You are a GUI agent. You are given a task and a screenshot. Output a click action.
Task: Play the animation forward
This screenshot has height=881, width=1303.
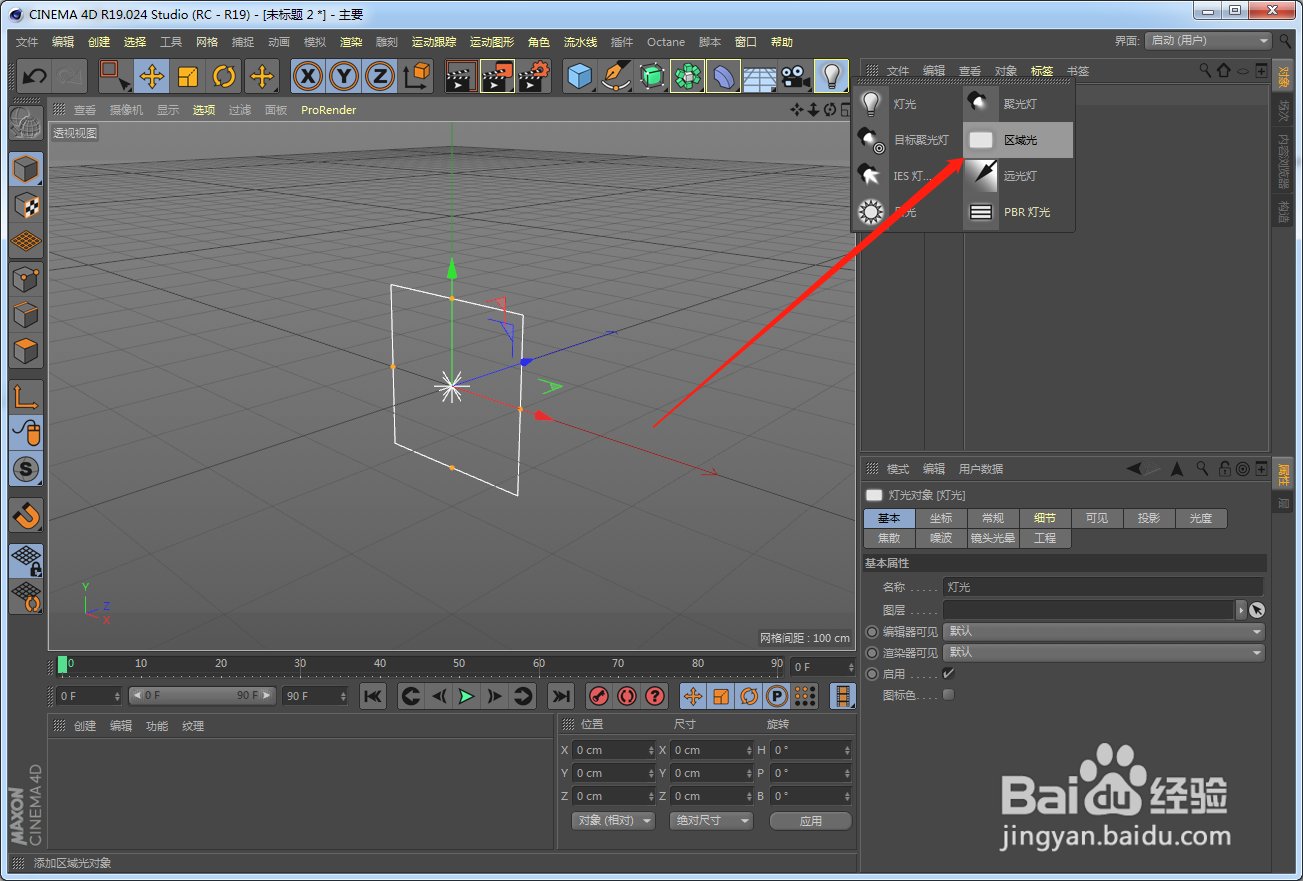coord(466,696)
